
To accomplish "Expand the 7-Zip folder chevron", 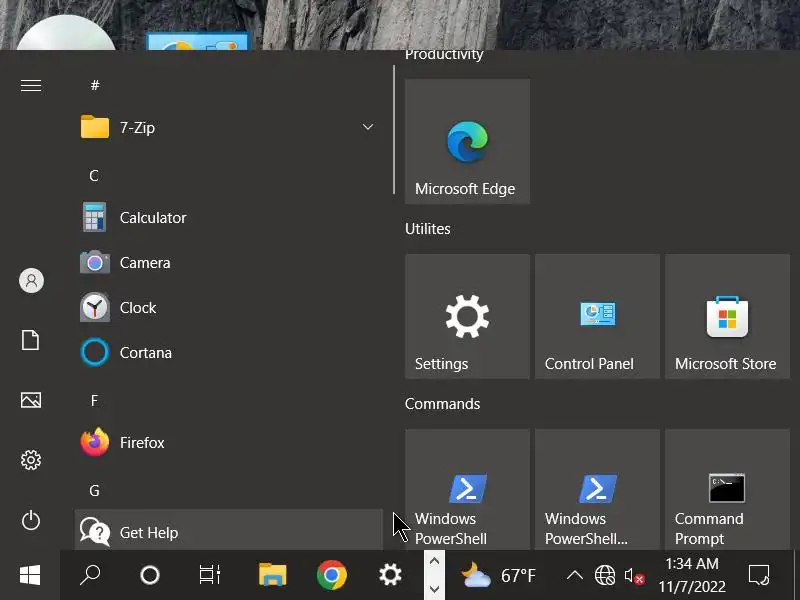I will 368,127.
